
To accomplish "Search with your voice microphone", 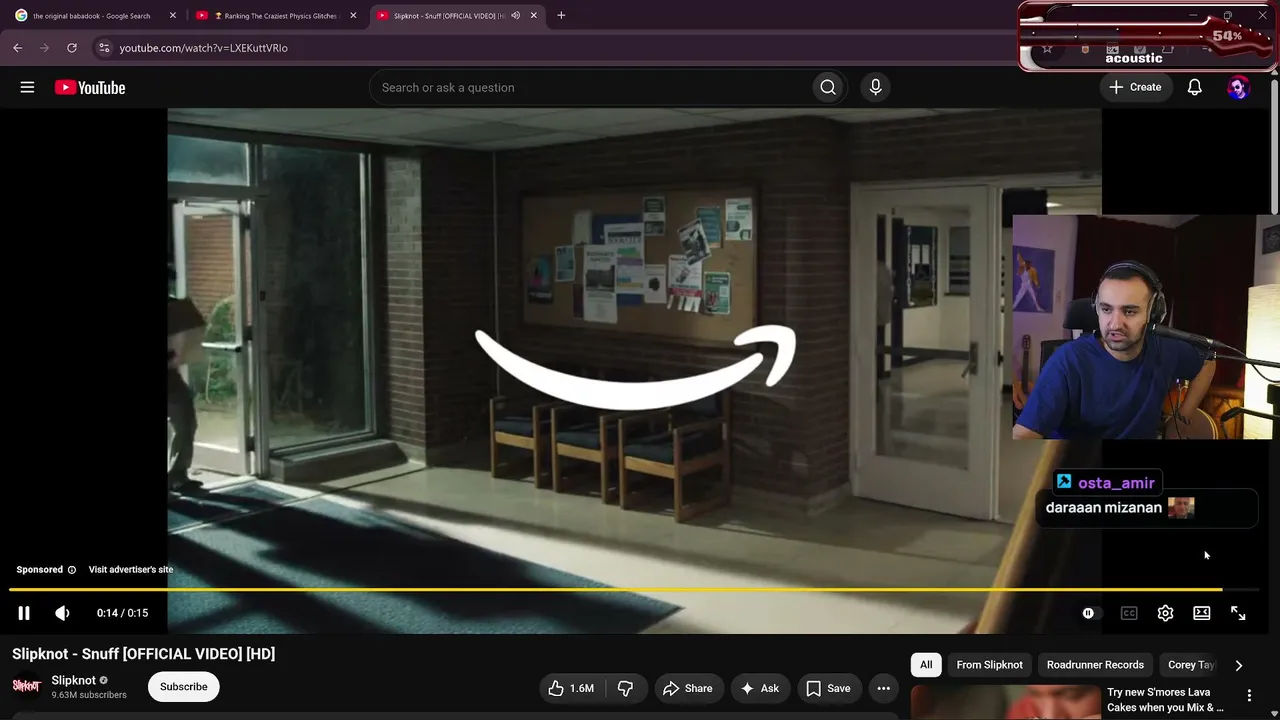I will pyautogui.click(x=875, y=88).
